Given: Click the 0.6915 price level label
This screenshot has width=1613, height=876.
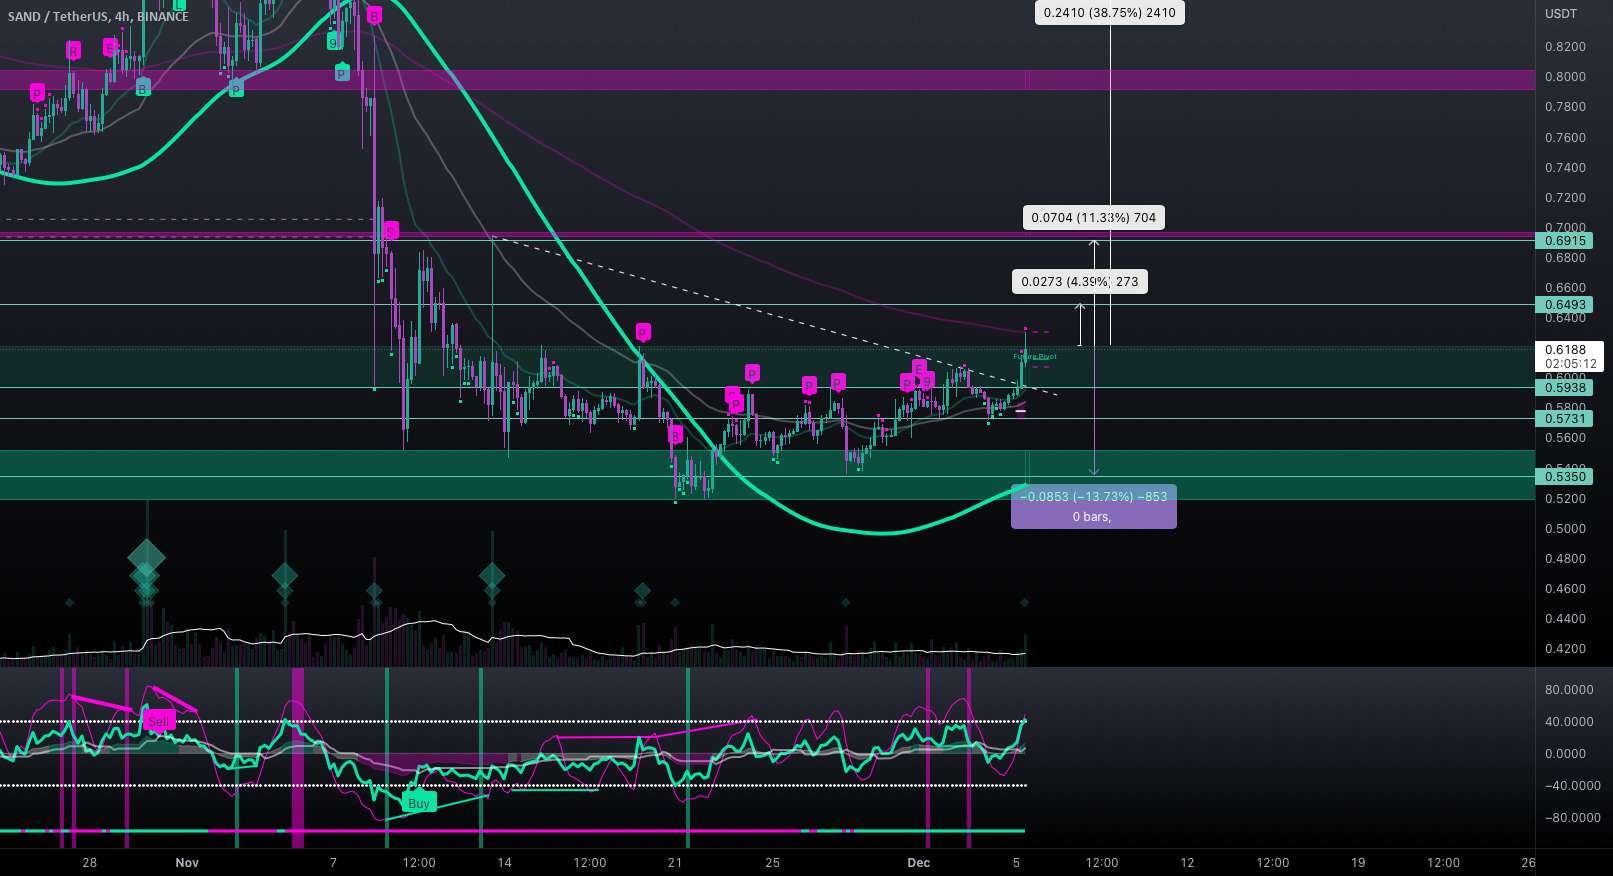Looking at the screenshot, I should click(x=1565, y=241).
